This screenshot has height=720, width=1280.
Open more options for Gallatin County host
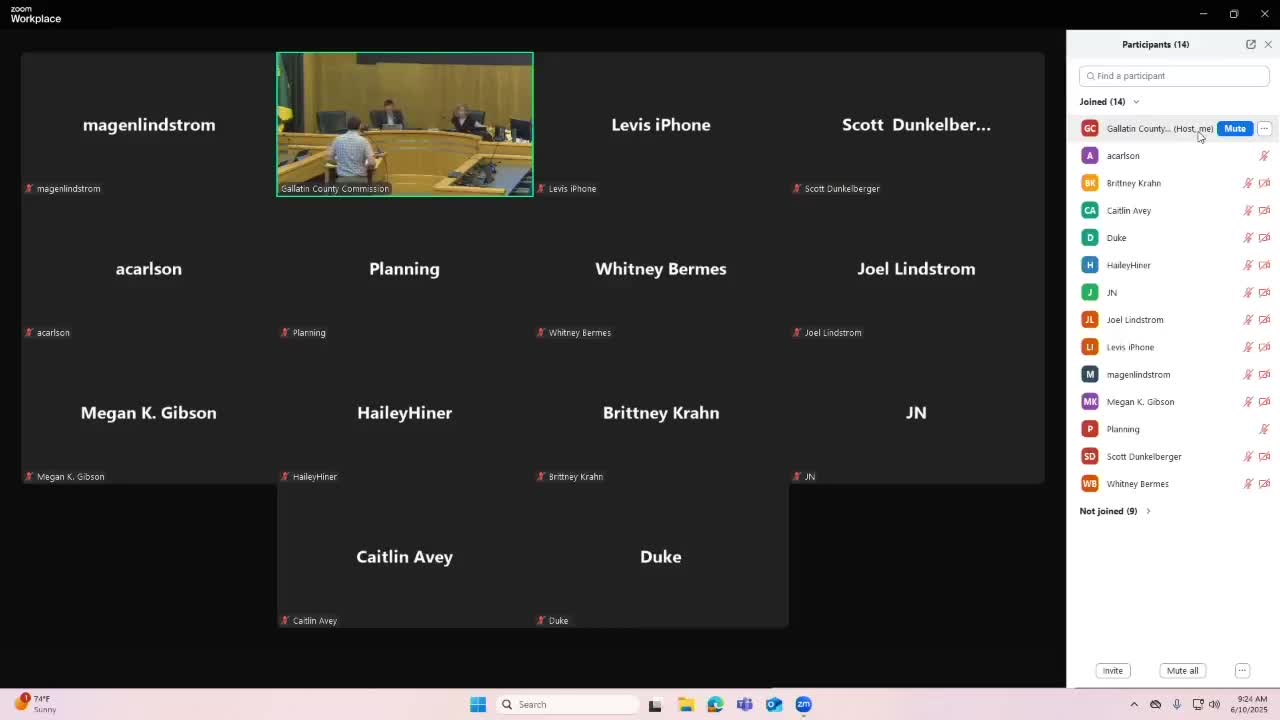tap(1264, 129)
